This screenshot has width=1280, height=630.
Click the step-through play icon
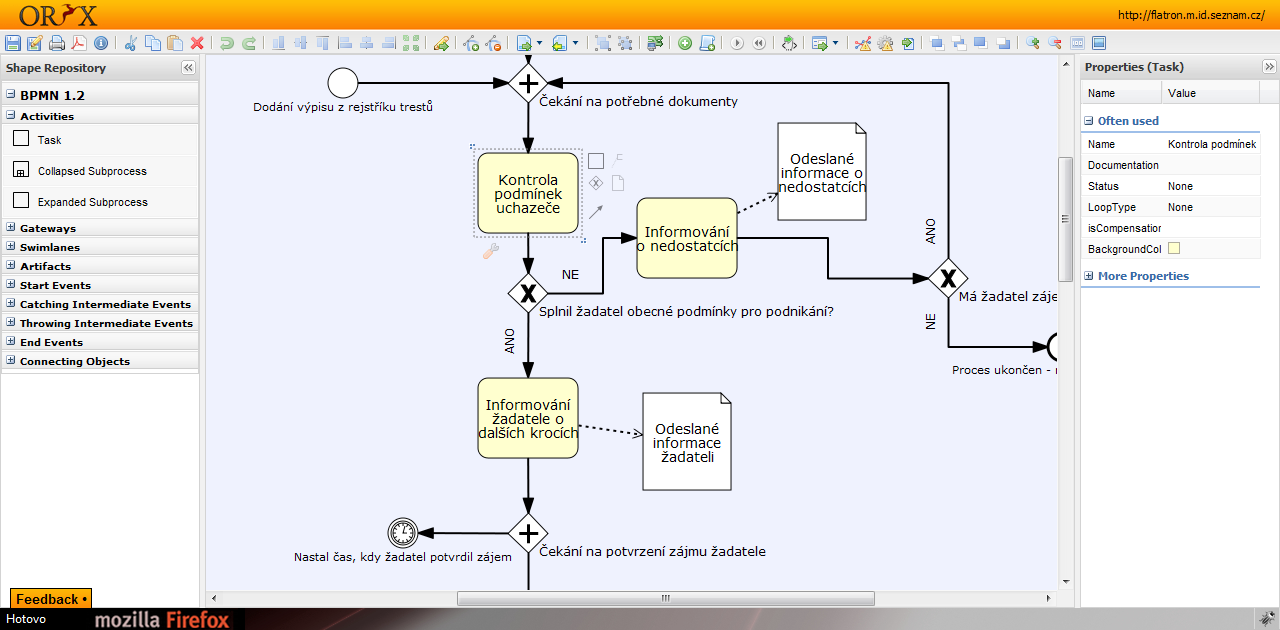tap(737, 43)
